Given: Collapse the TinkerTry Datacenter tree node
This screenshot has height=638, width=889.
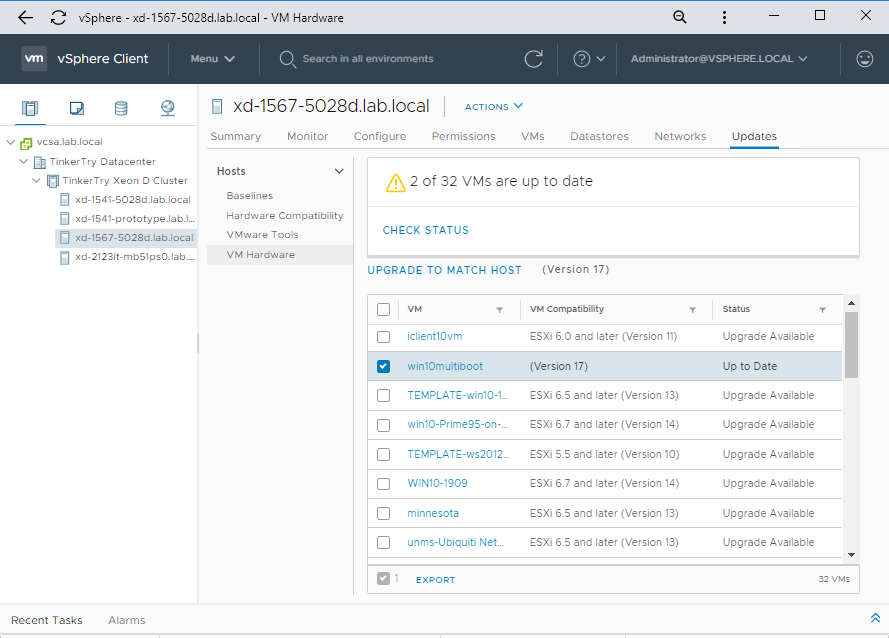Looking at the screenshot, I should point(24,162).
